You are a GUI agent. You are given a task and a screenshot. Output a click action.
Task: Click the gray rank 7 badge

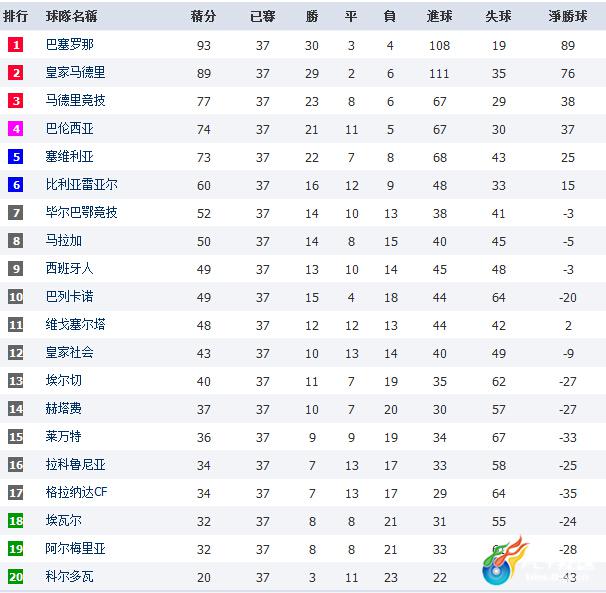pos(15,213)
